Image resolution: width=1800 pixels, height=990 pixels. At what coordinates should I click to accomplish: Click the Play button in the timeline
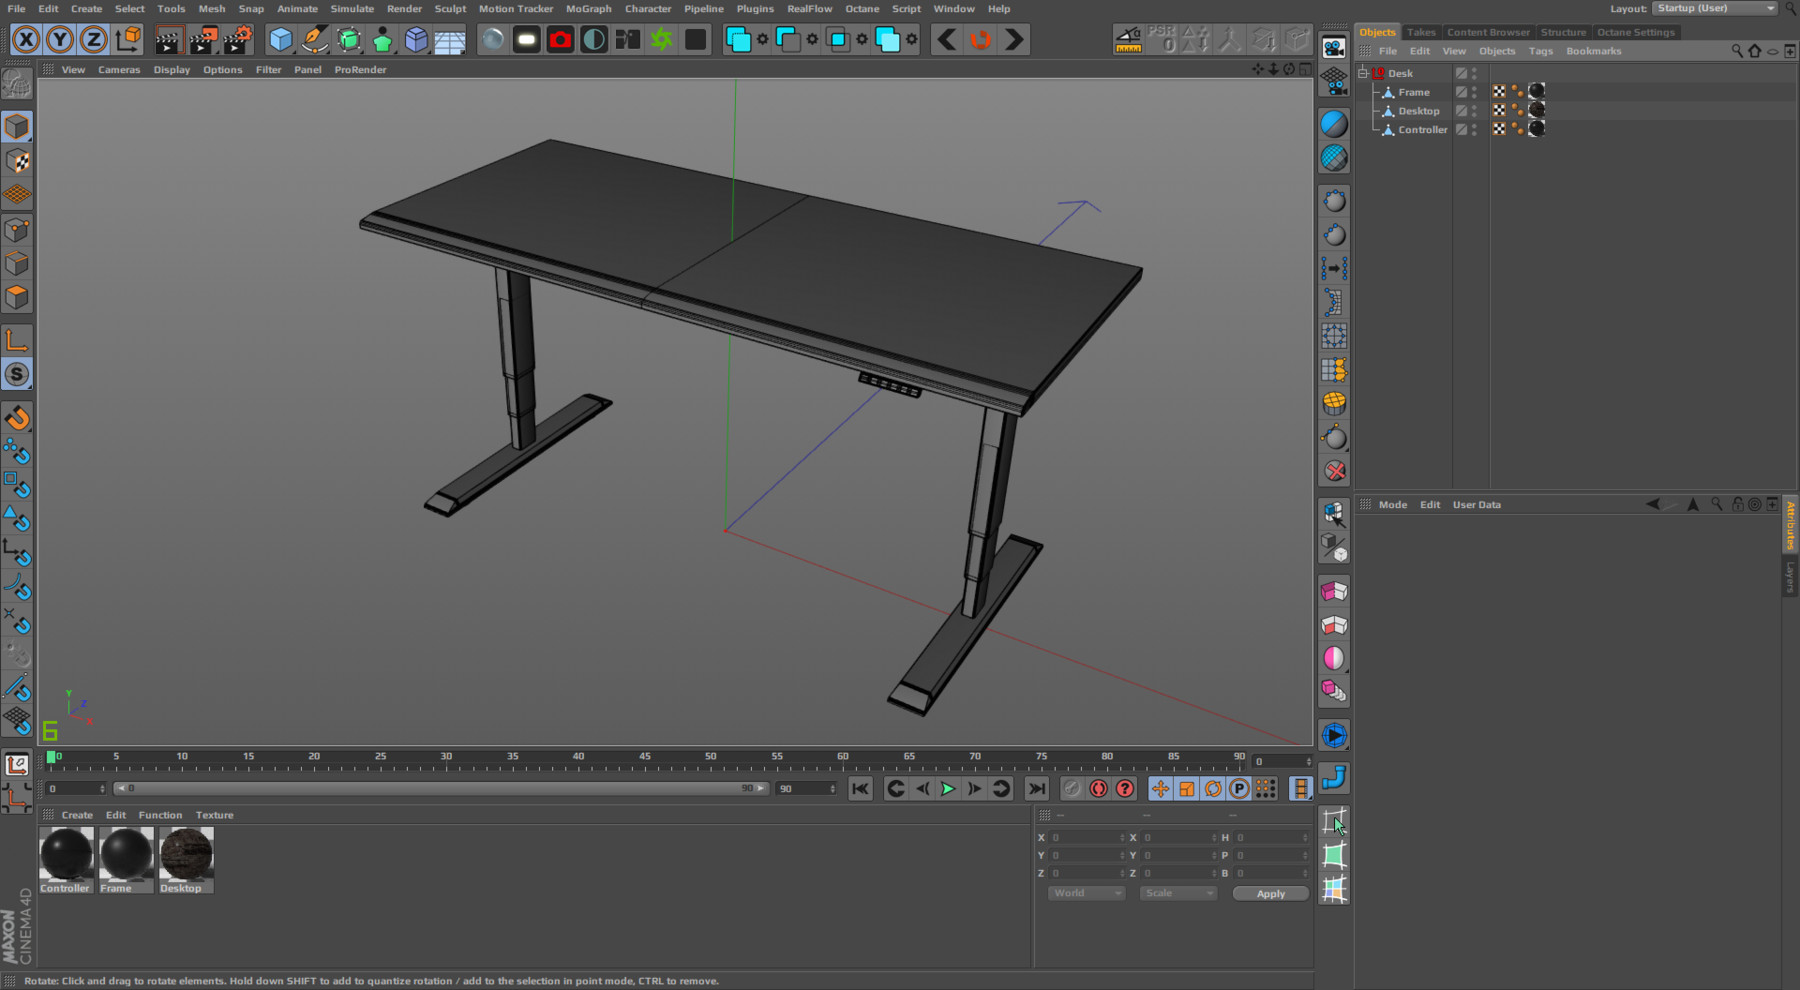946,788
